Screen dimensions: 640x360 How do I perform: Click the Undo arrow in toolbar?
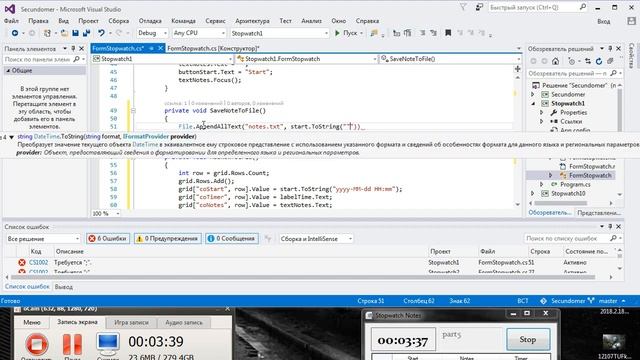point(101,33)
